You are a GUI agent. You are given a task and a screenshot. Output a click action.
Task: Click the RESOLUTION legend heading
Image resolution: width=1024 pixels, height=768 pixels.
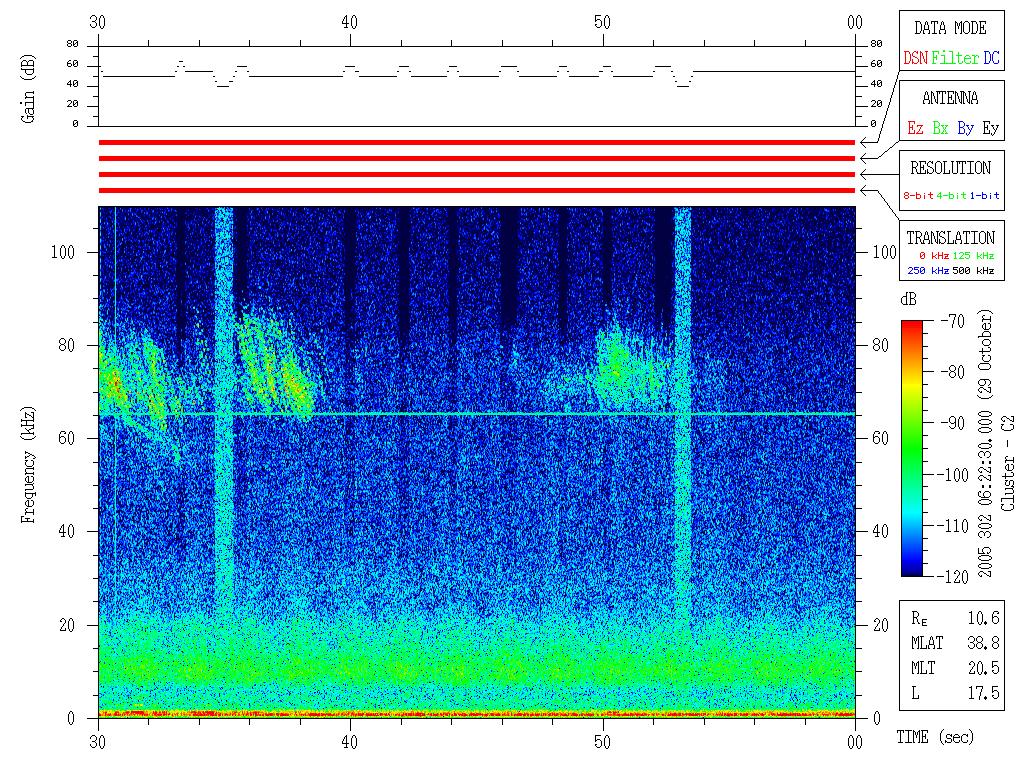click(951, 168)
